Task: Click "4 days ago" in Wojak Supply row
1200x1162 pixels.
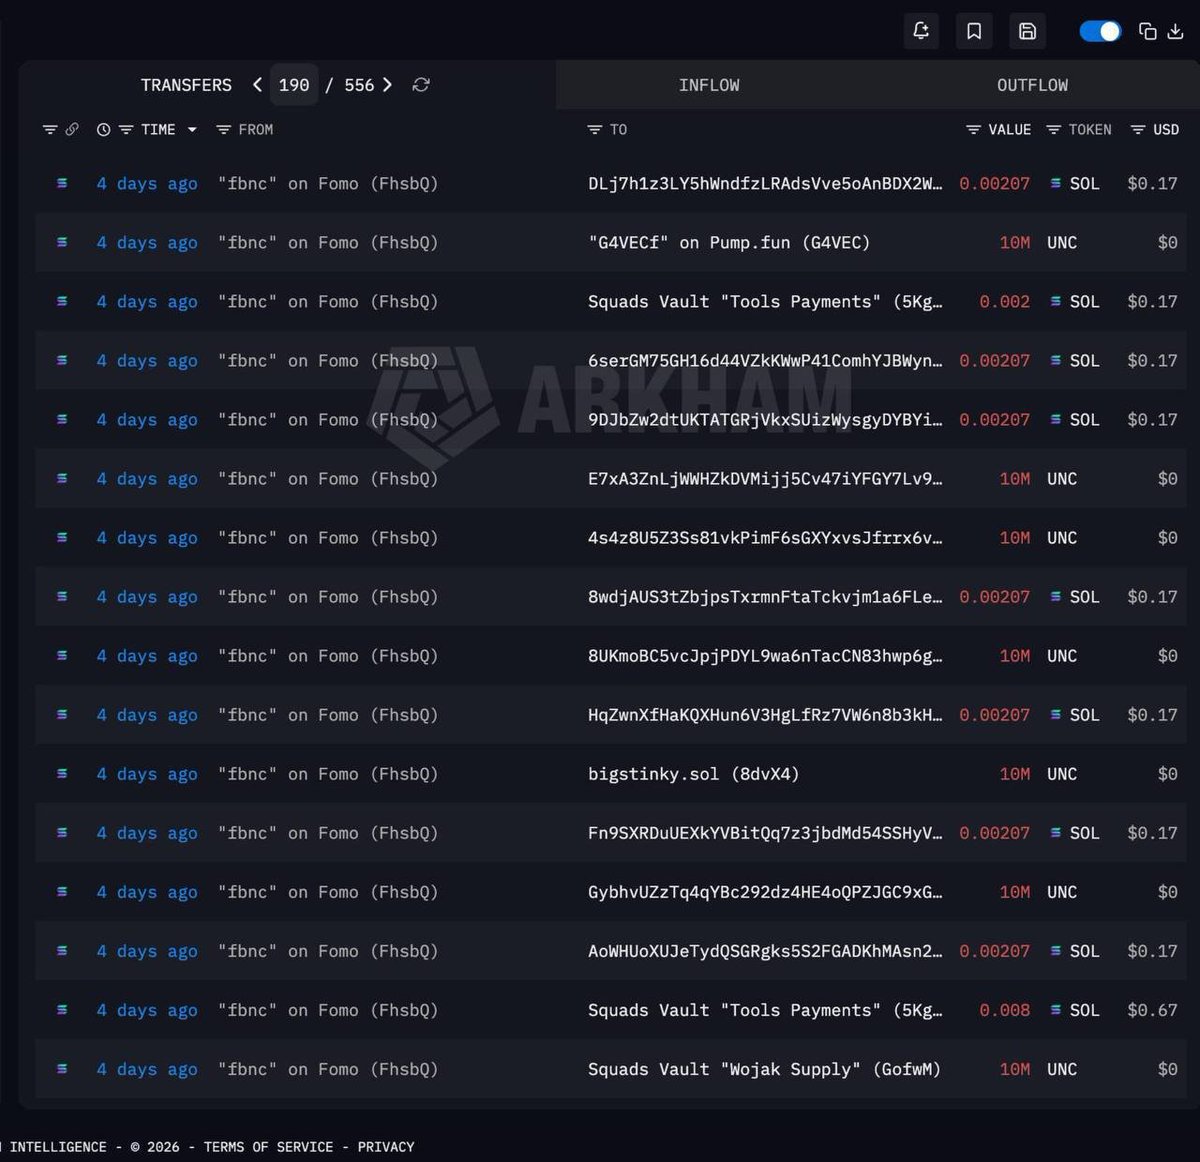Action: tap(147, 1069)
